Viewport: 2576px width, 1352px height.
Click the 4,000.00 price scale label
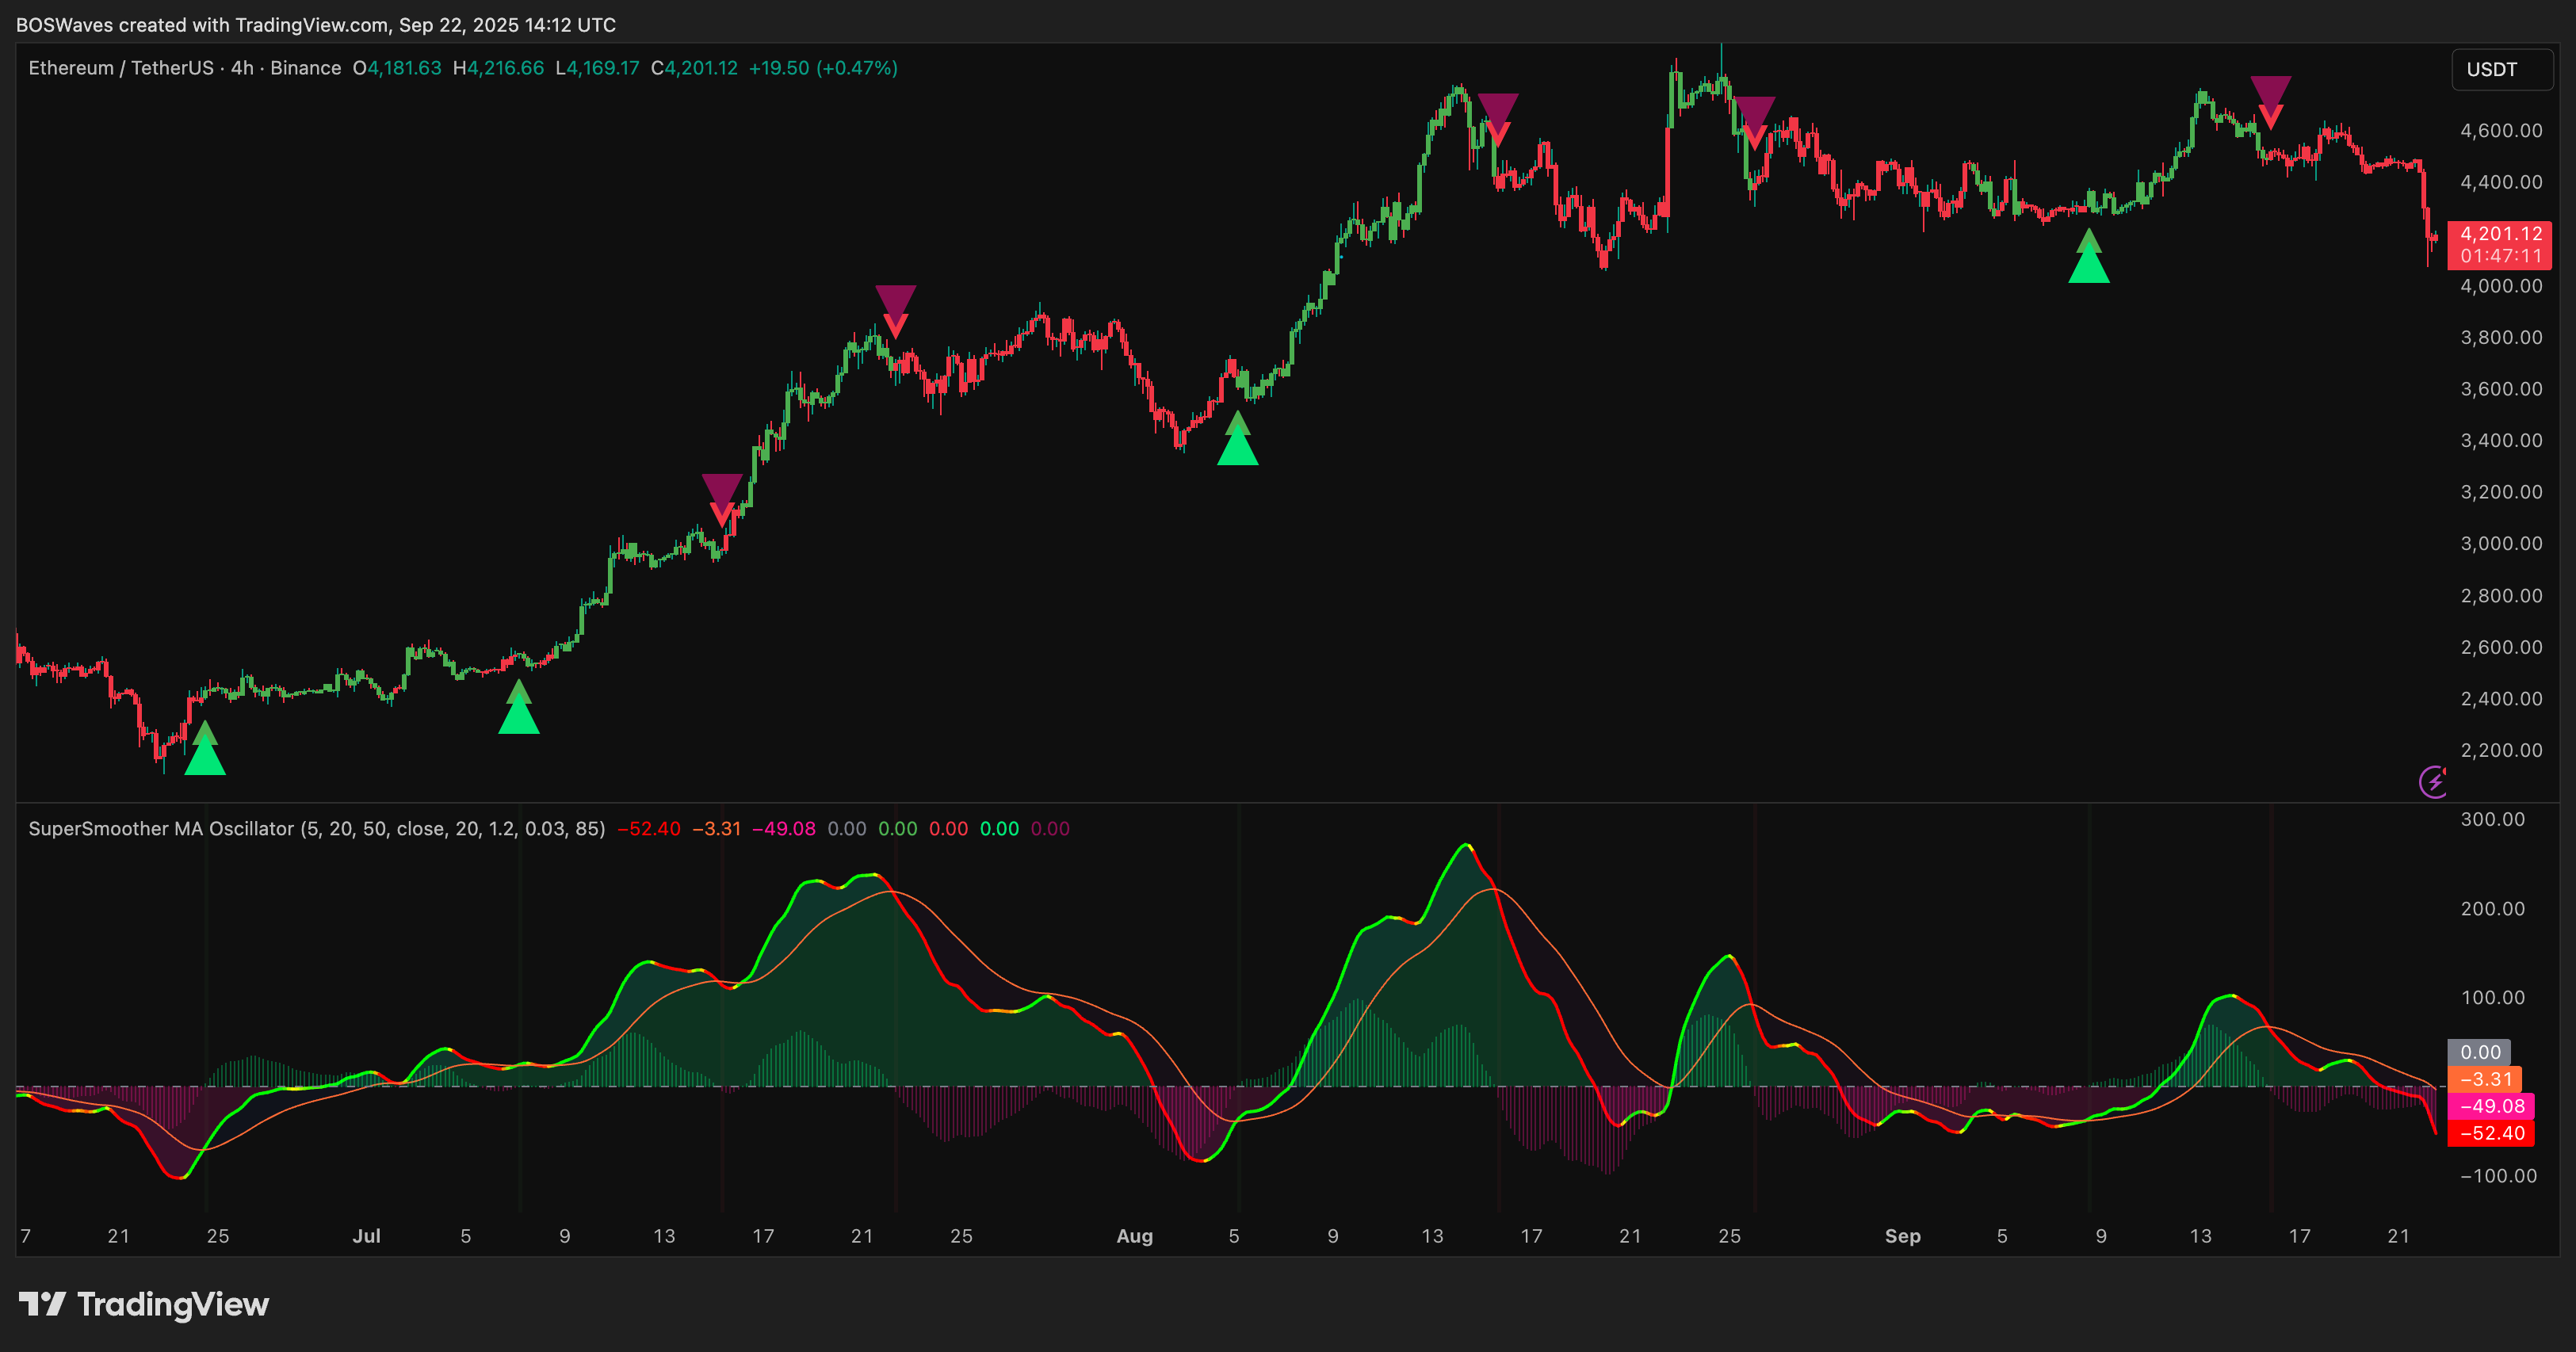coord(2501,286)
